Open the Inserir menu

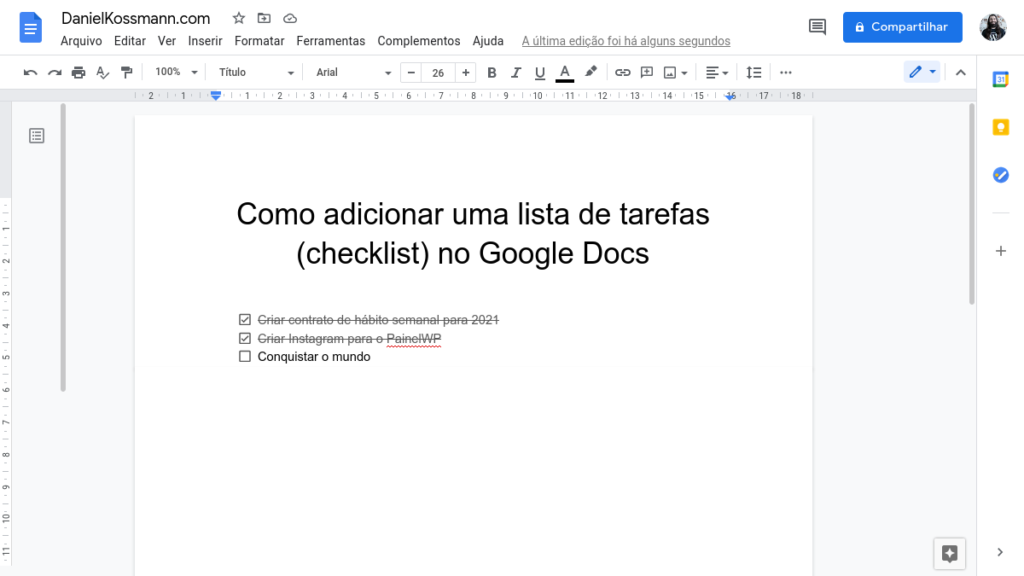click(x=205, y=41)
